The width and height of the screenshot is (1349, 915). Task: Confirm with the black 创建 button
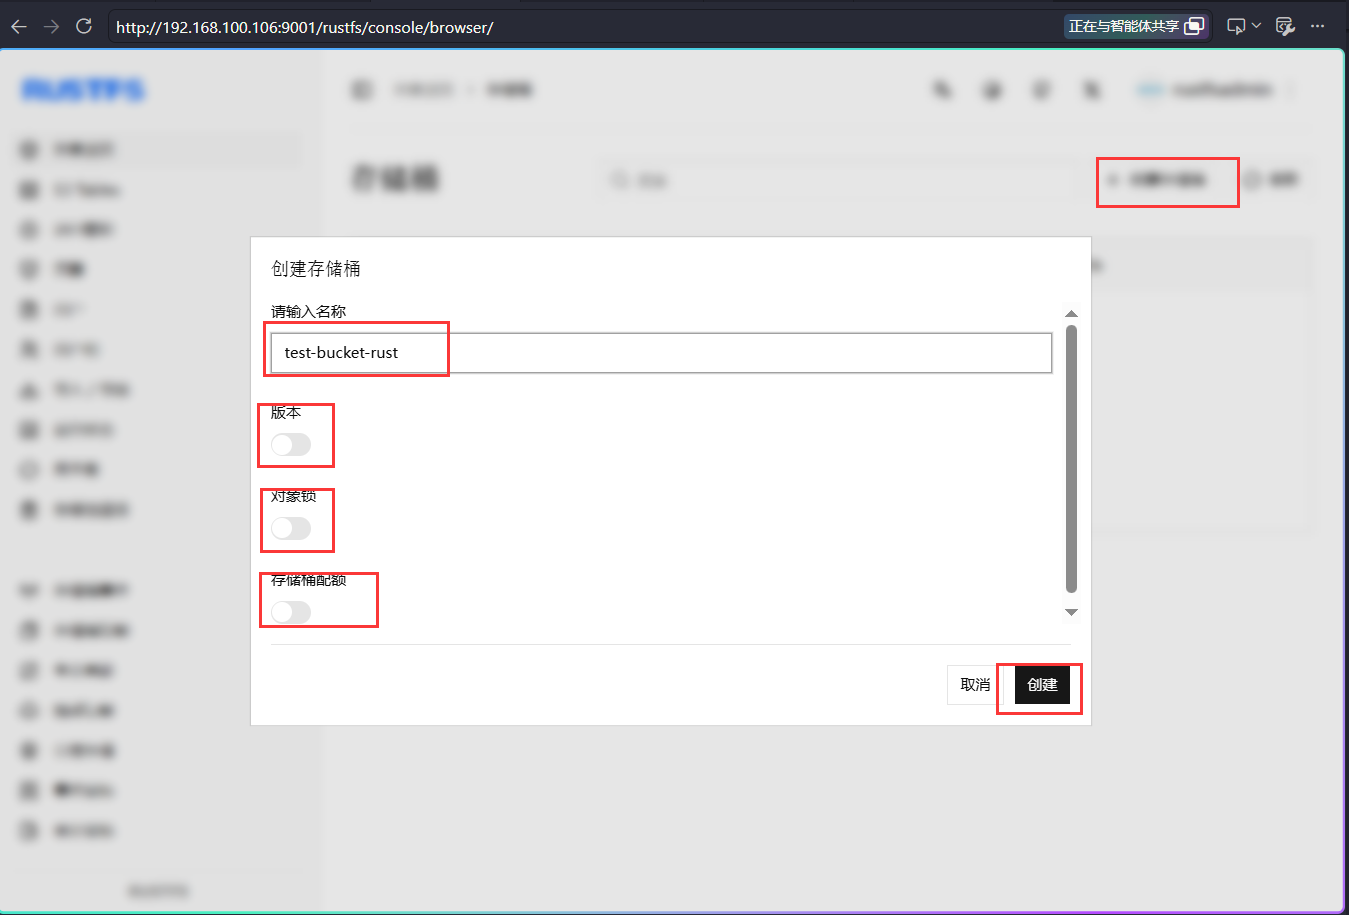[x=1042, y=685]
